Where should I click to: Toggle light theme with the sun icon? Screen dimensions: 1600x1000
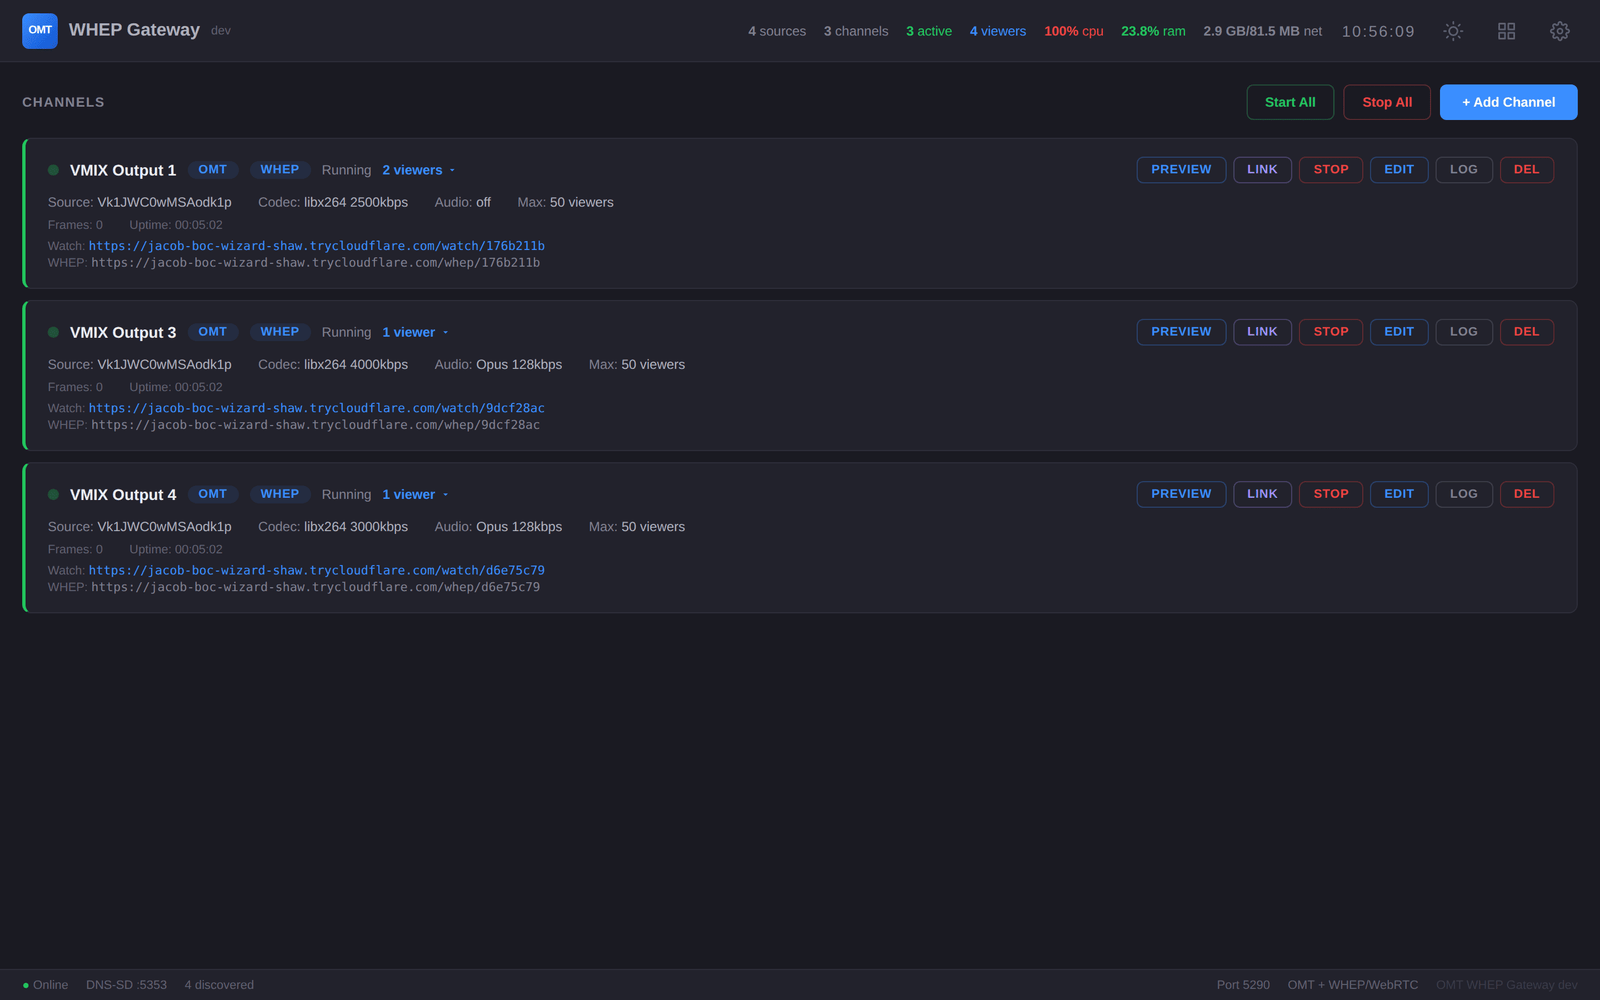tap(1453, 31)
